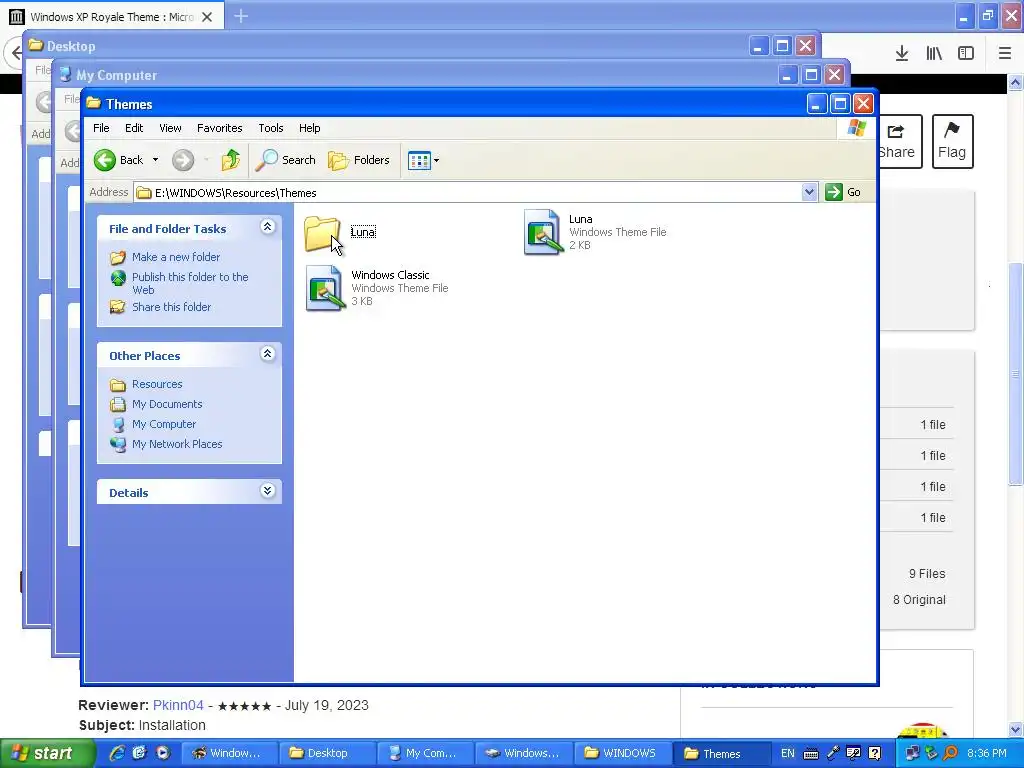Switch to Desktop taskbar button
This screenshot has width=1024, height=768.
[x=328, y=753]
